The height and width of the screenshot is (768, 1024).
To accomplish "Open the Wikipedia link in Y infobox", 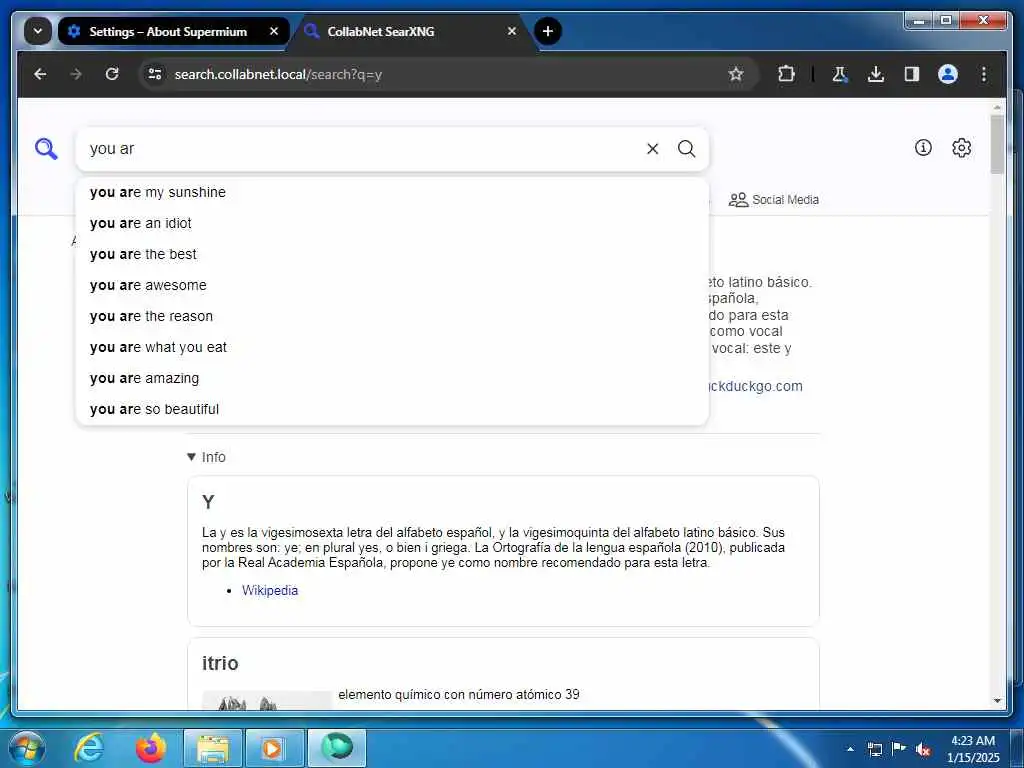I will click(x=270, y=590).
